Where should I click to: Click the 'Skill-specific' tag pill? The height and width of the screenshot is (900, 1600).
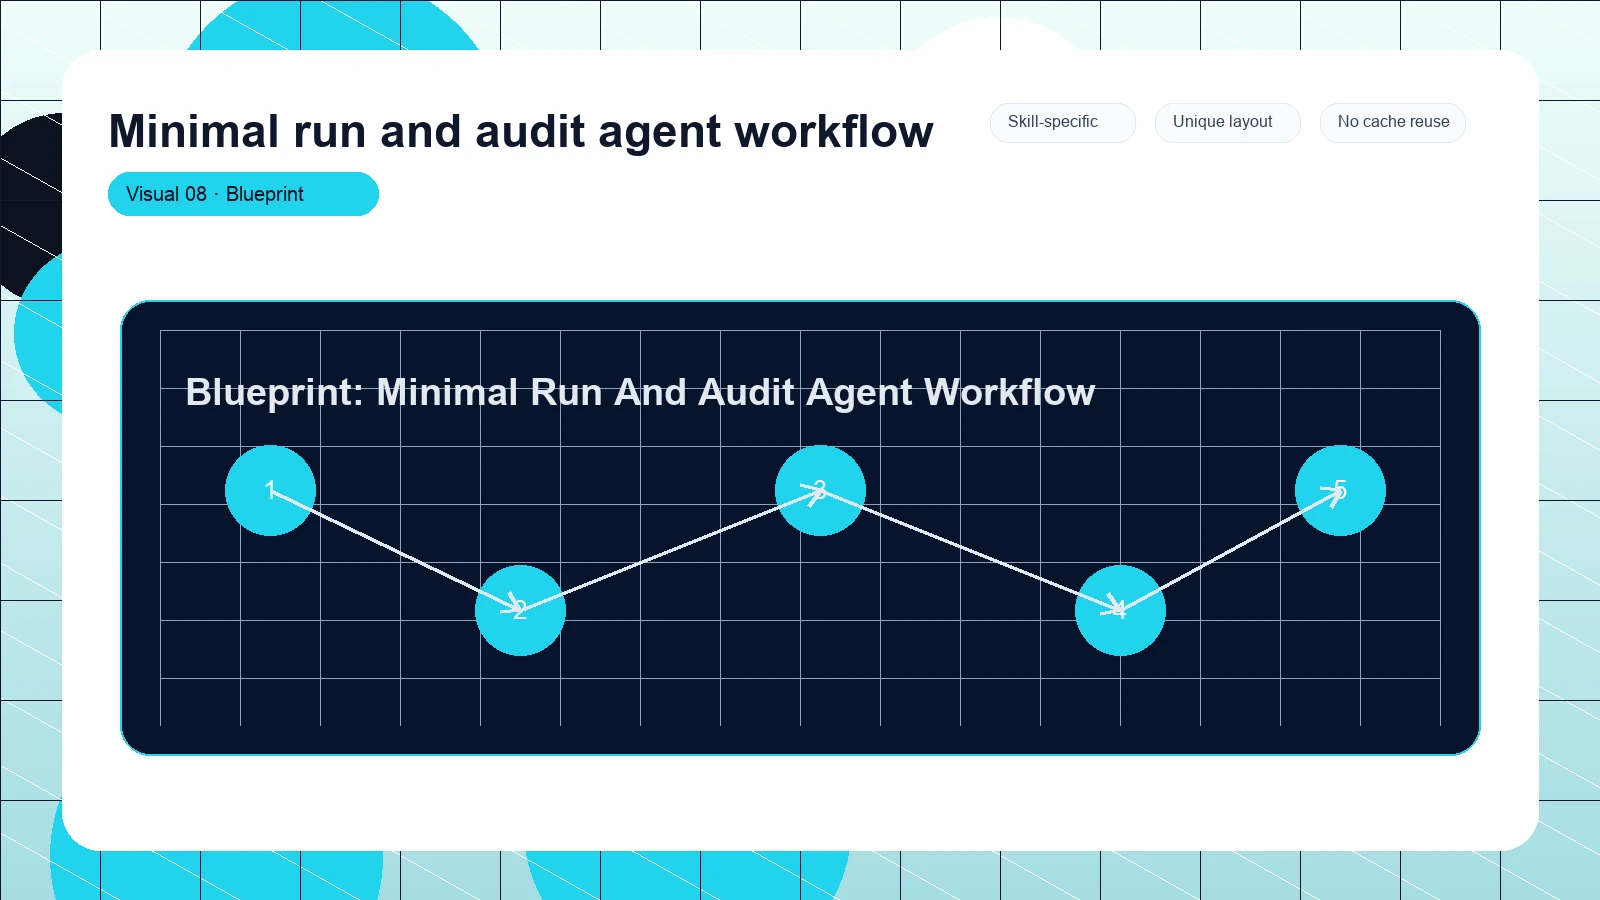1062,122
